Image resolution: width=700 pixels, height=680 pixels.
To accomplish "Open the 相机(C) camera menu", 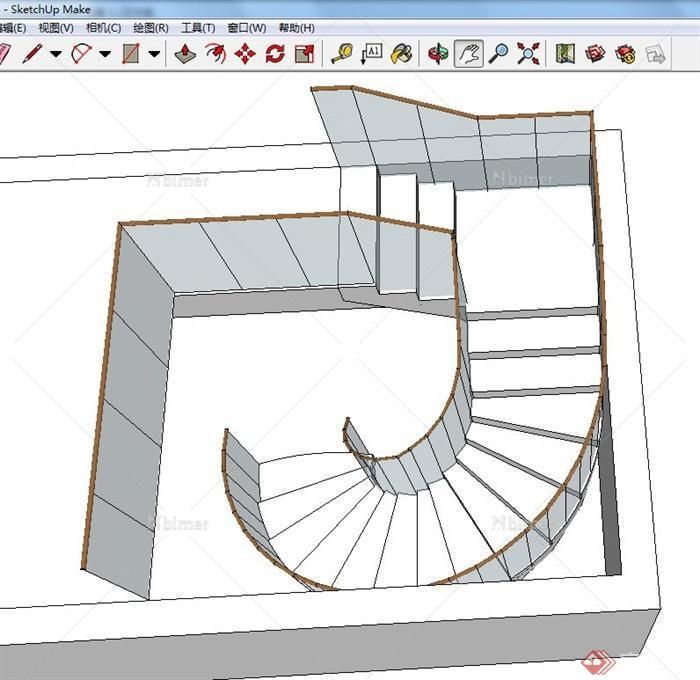I will [104, 28].
